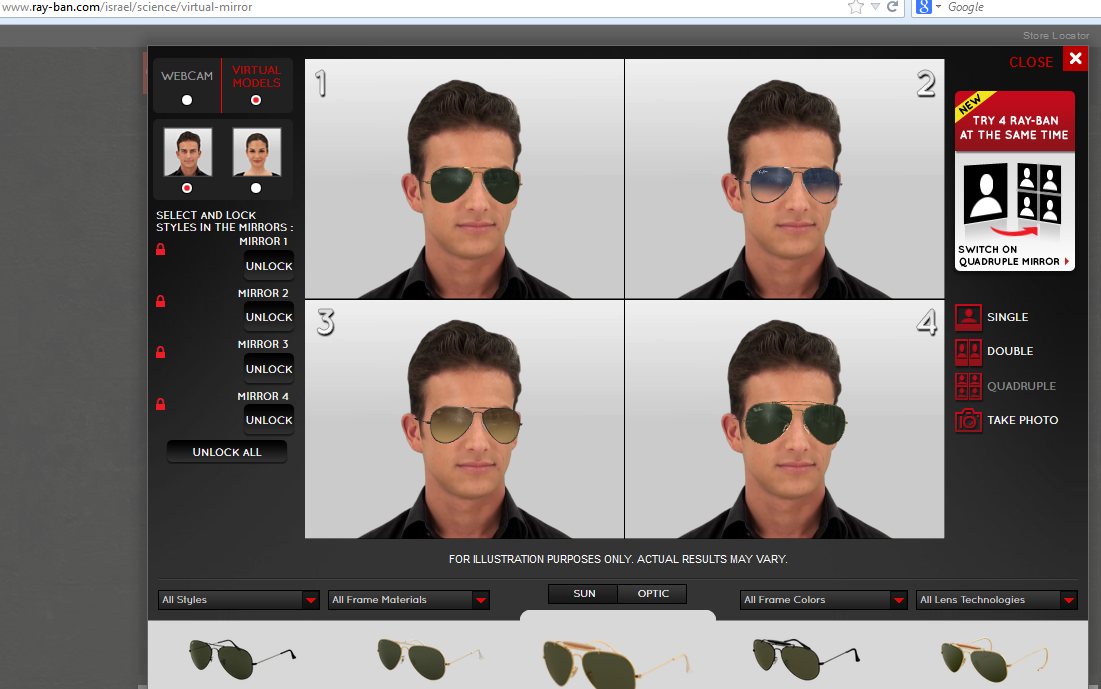The image size is (1101, 689).
Task: Click the Take Photo camera icon
Action: [968, 420]
